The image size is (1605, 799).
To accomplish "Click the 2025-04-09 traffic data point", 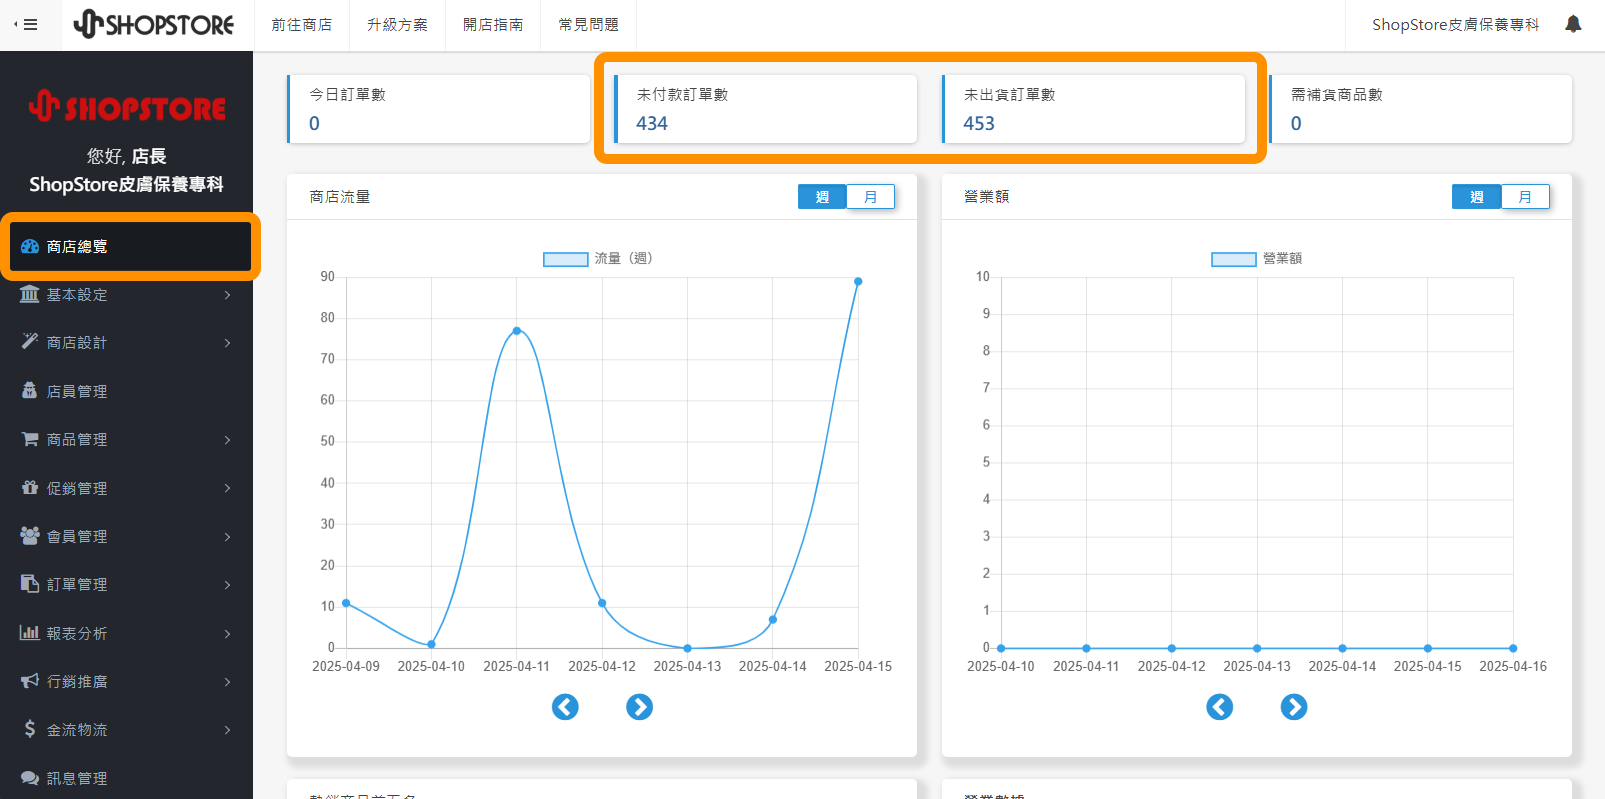I will click(346, 603).
